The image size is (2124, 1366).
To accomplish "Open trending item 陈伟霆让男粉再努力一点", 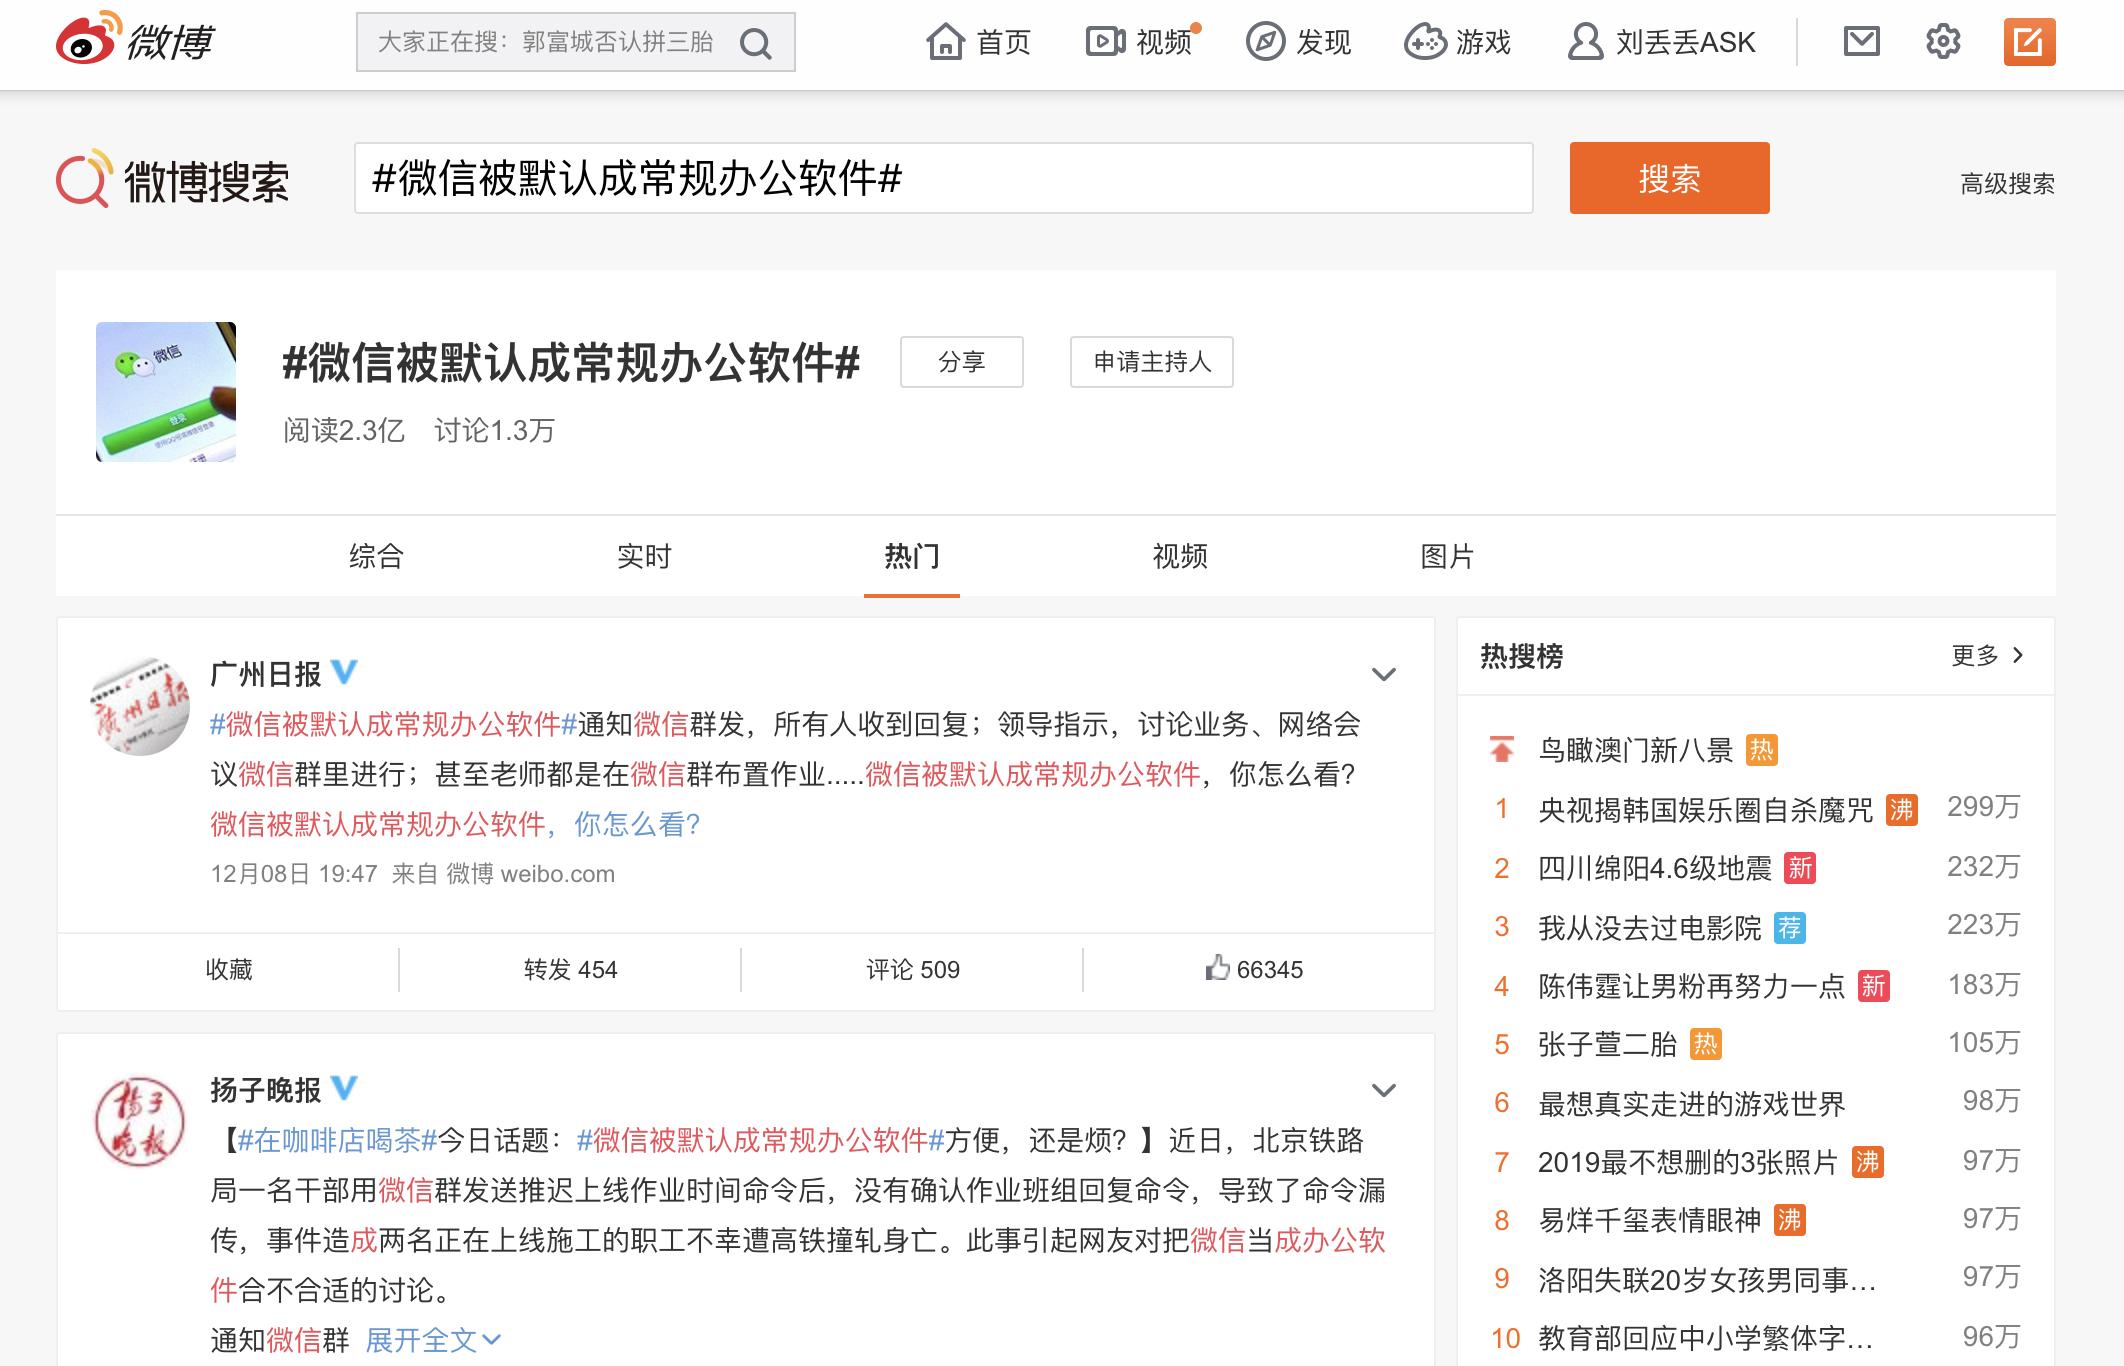I will (x=1692, y=987).
